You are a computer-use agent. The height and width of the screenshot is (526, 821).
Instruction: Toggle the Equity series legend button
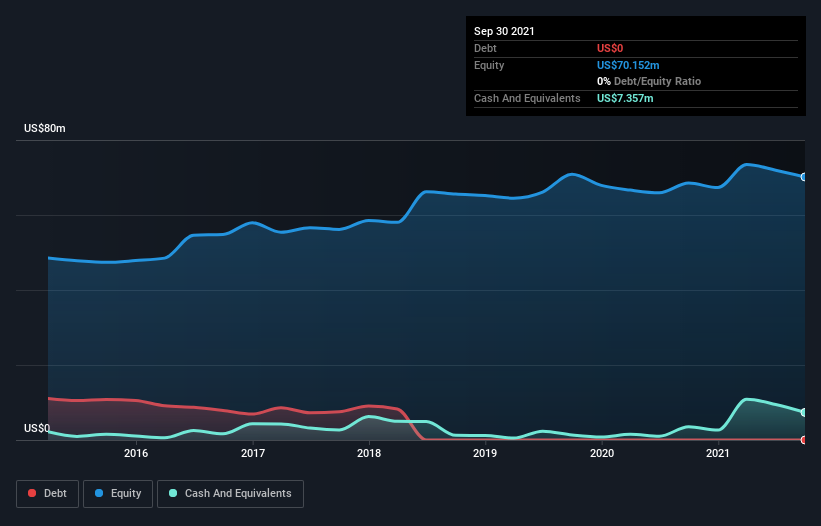tap(118, 494)
